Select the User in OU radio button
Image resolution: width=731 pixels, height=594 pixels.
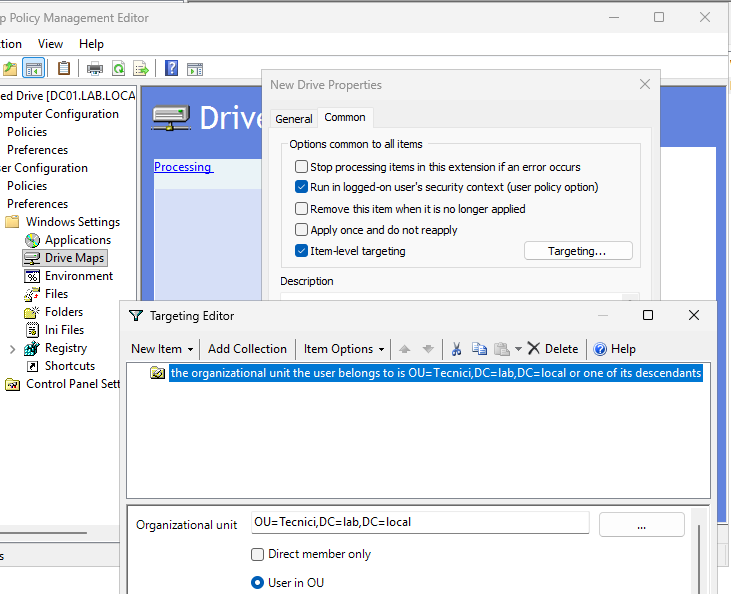[257, 583]
